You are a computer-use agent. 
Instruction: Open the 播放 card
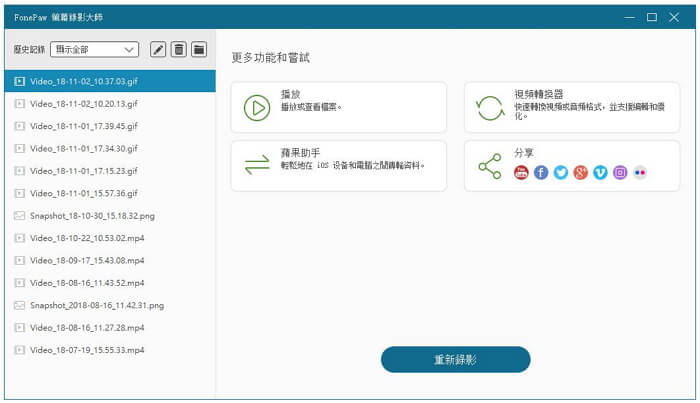[339, 107]
